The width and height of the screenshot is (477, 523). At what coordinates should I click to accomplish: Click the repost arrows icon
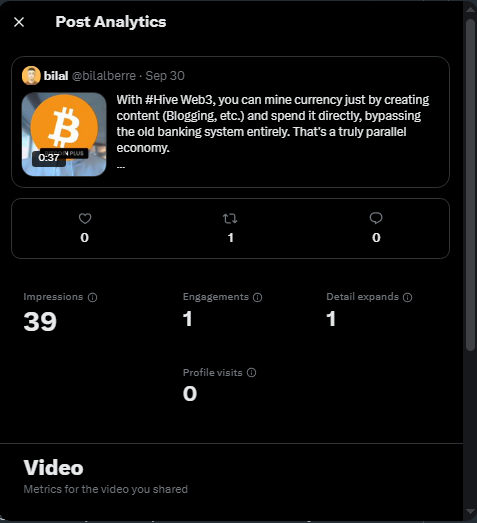pos(230,218)
